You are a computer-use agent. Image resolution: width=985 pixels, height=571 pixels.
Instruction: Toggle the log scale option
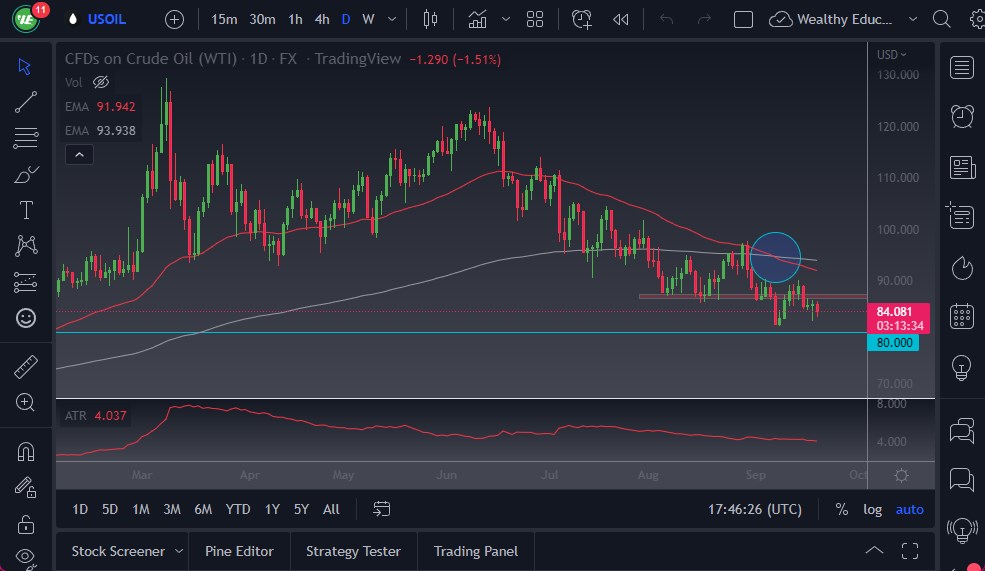tap(872, 509)
